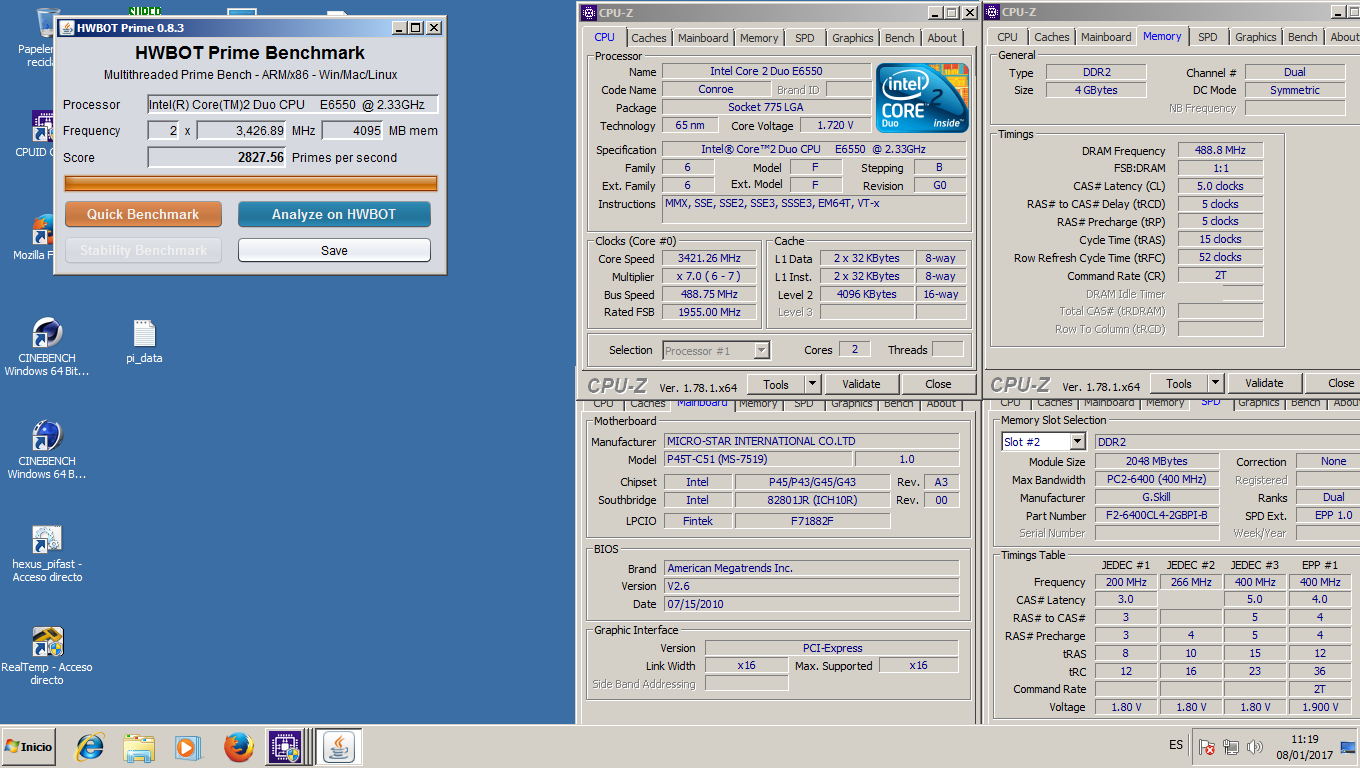Open the volume speaker tray icon
Image resolution: width=1360 pixels, height=768 pixels.
pyautogui.click(x=1254, y=747)
